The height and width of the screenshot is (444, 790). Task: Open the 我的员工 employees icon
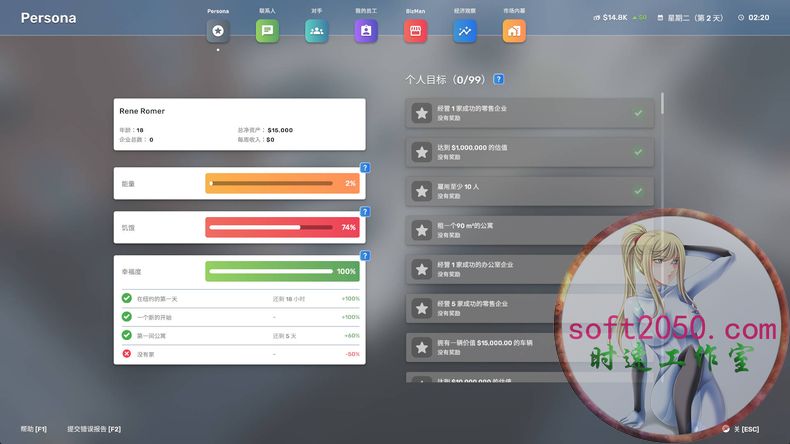366,31
